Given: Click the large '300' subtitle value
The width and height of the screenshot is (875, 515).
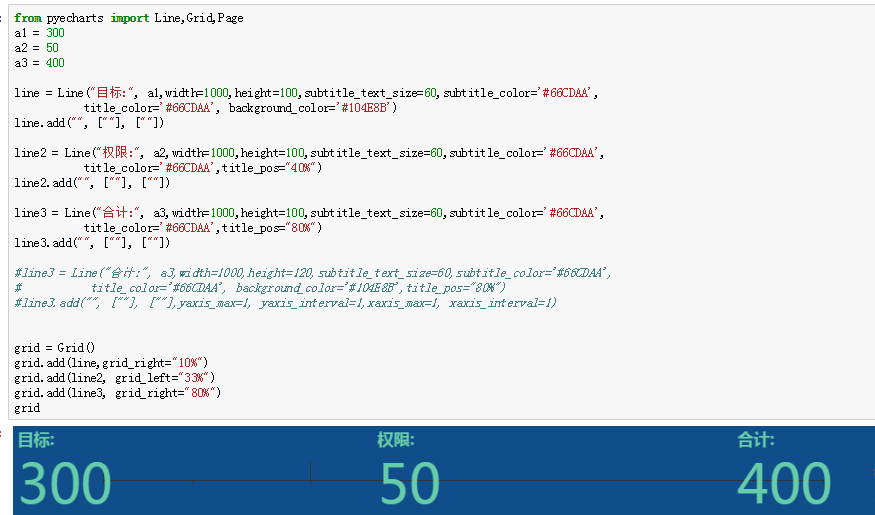Looking at the screenshot, I should coord(65,483).
